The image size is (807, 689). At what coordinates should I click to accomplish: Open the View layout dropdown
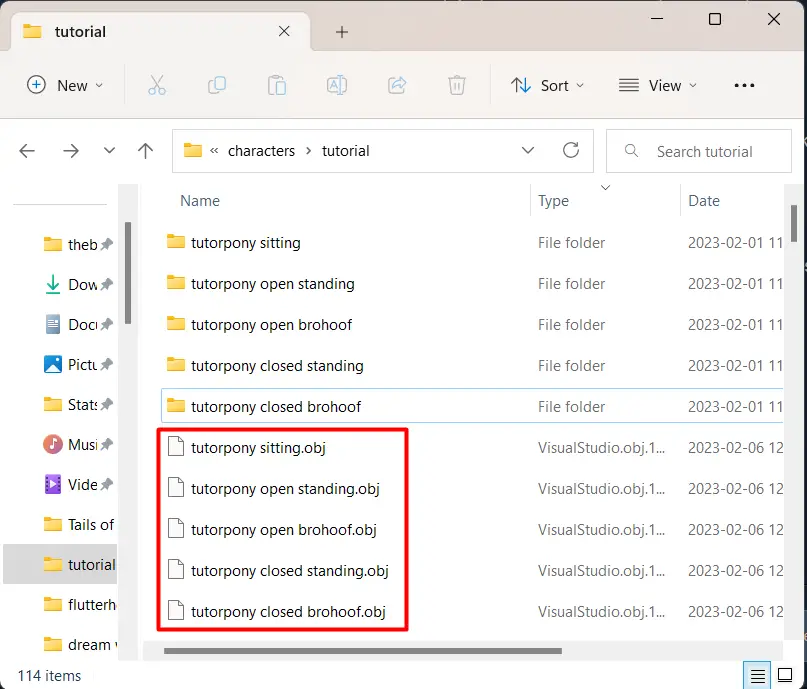658,85
